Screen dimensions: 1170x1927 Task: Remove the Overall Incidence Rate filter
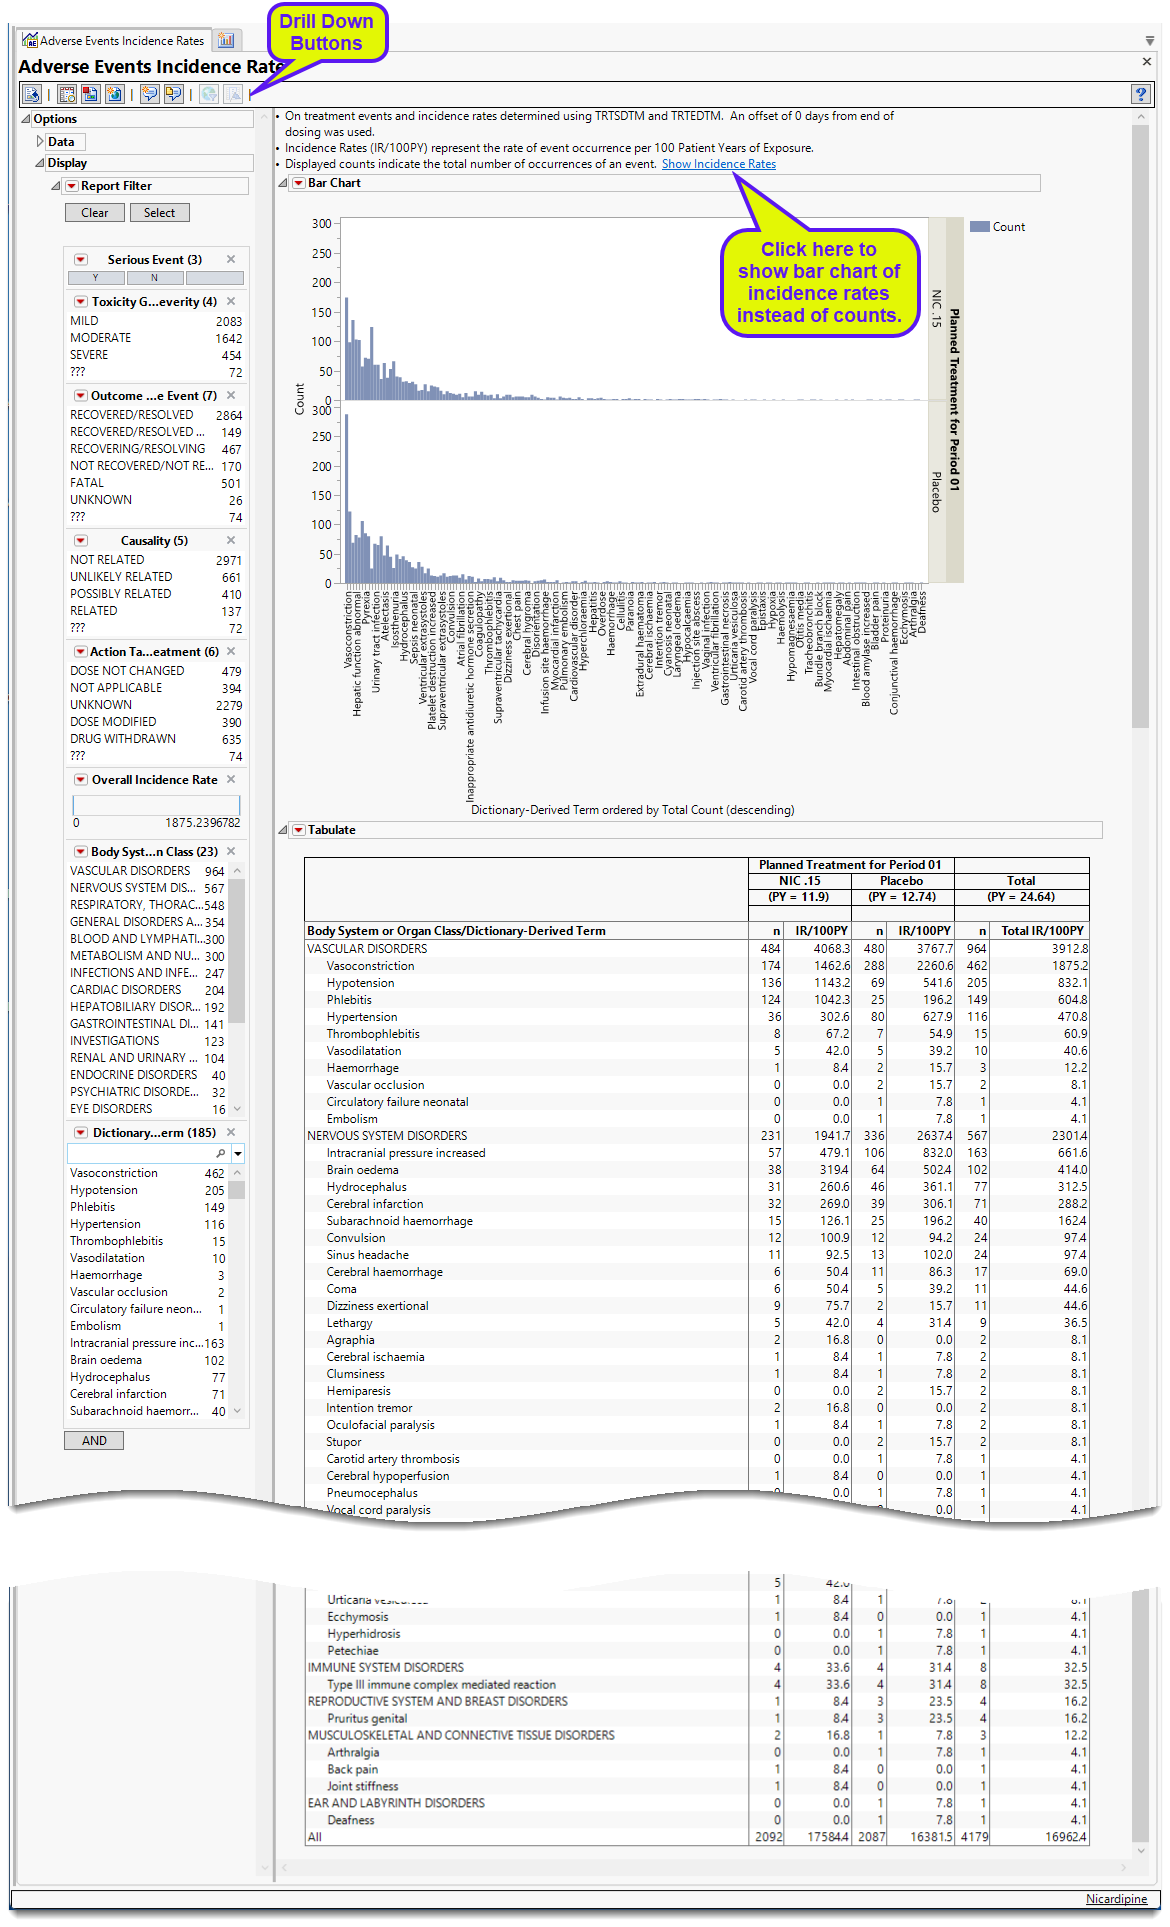point(231,779)
